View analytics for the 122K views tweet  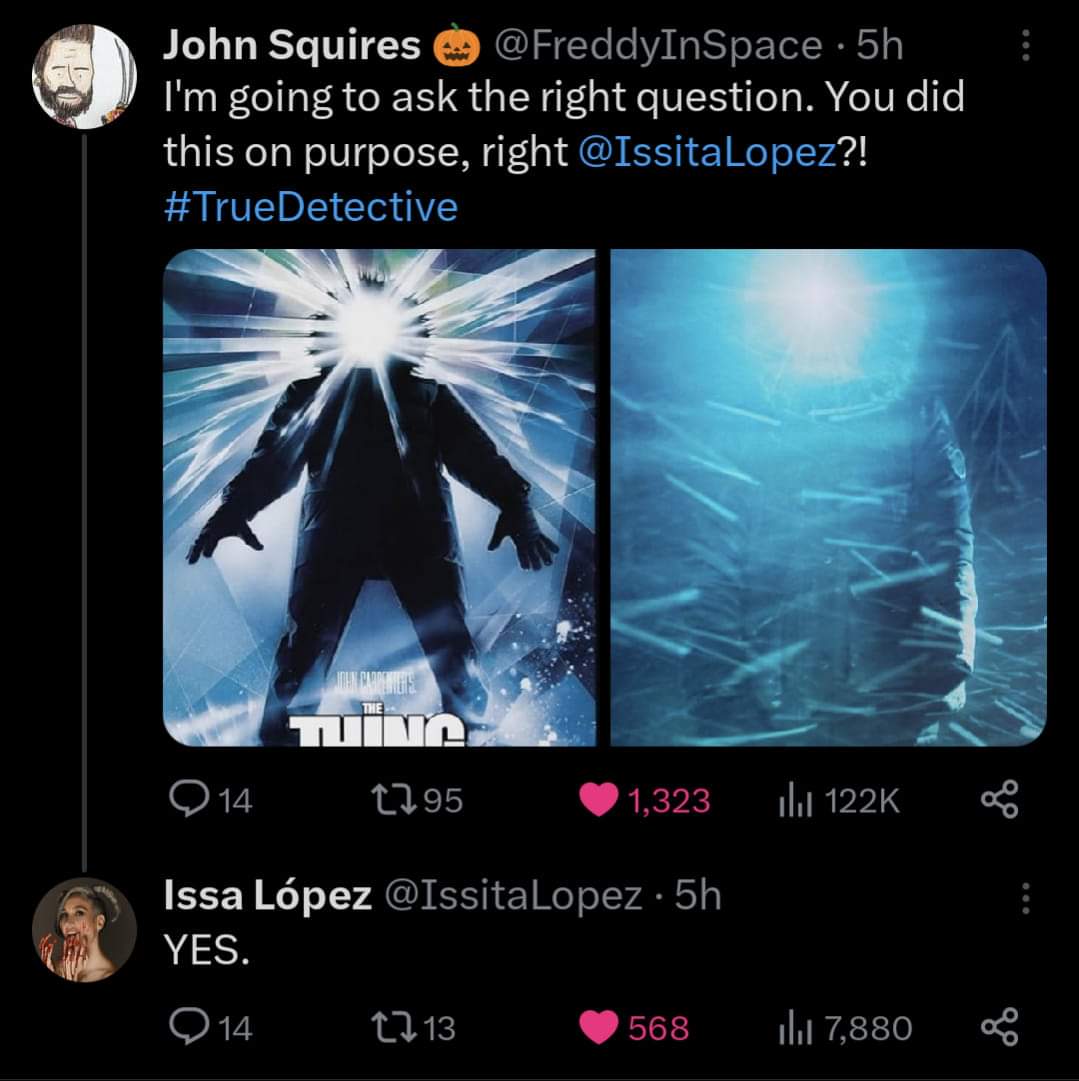pos(792,800)
